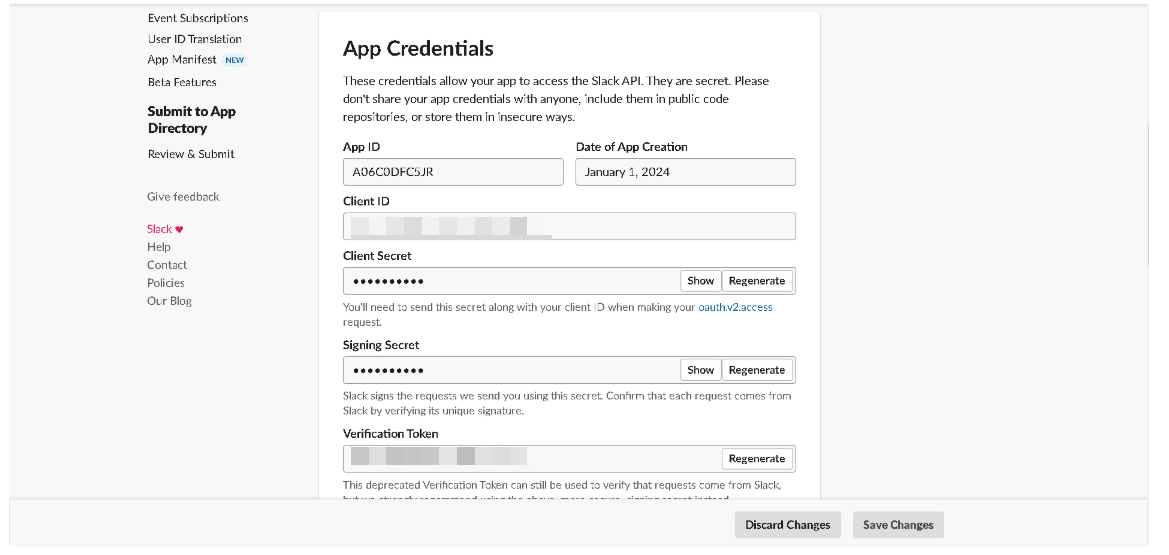
Task: Open User ID Translation page
Action: [194, 39]
